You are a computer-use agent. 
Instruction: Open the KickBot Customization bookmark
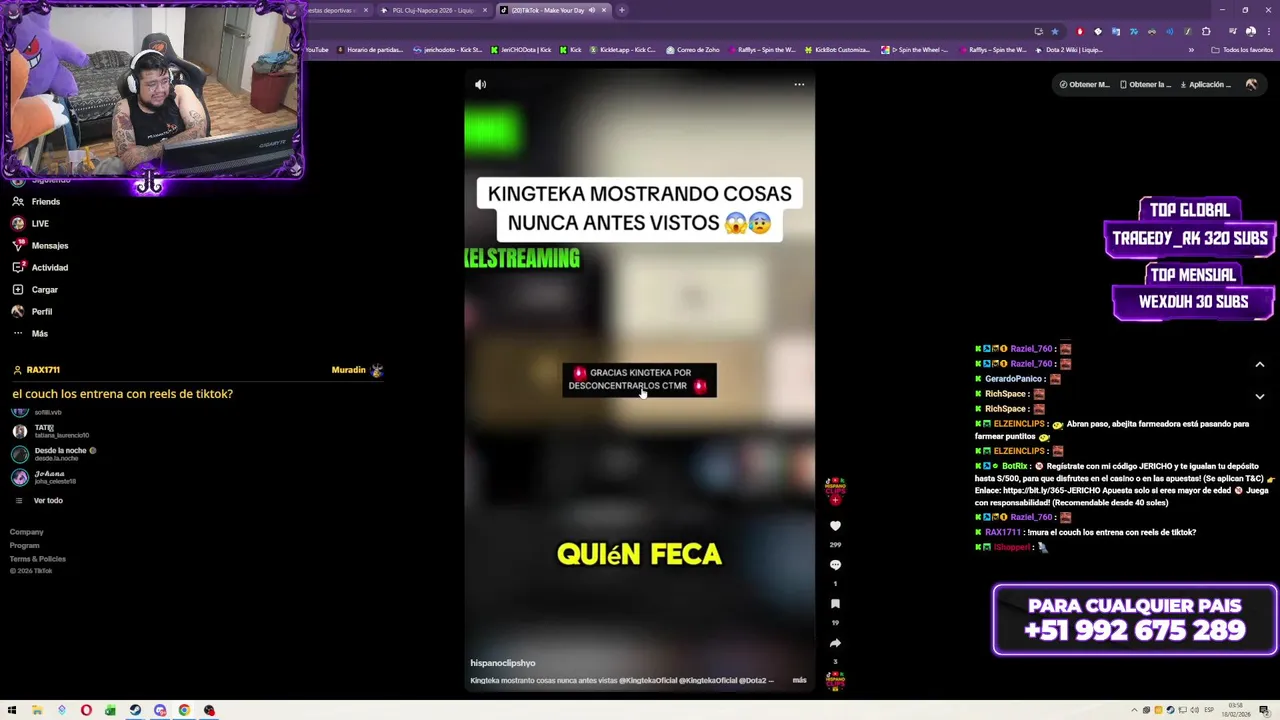(836, 49)
